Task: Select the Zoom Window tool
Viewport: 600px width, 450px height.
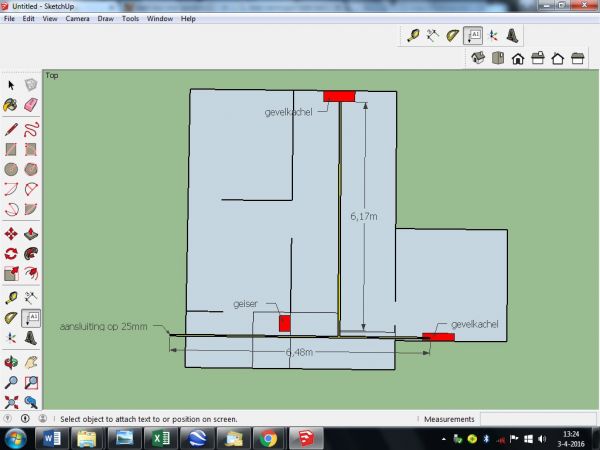Action: 31,382
